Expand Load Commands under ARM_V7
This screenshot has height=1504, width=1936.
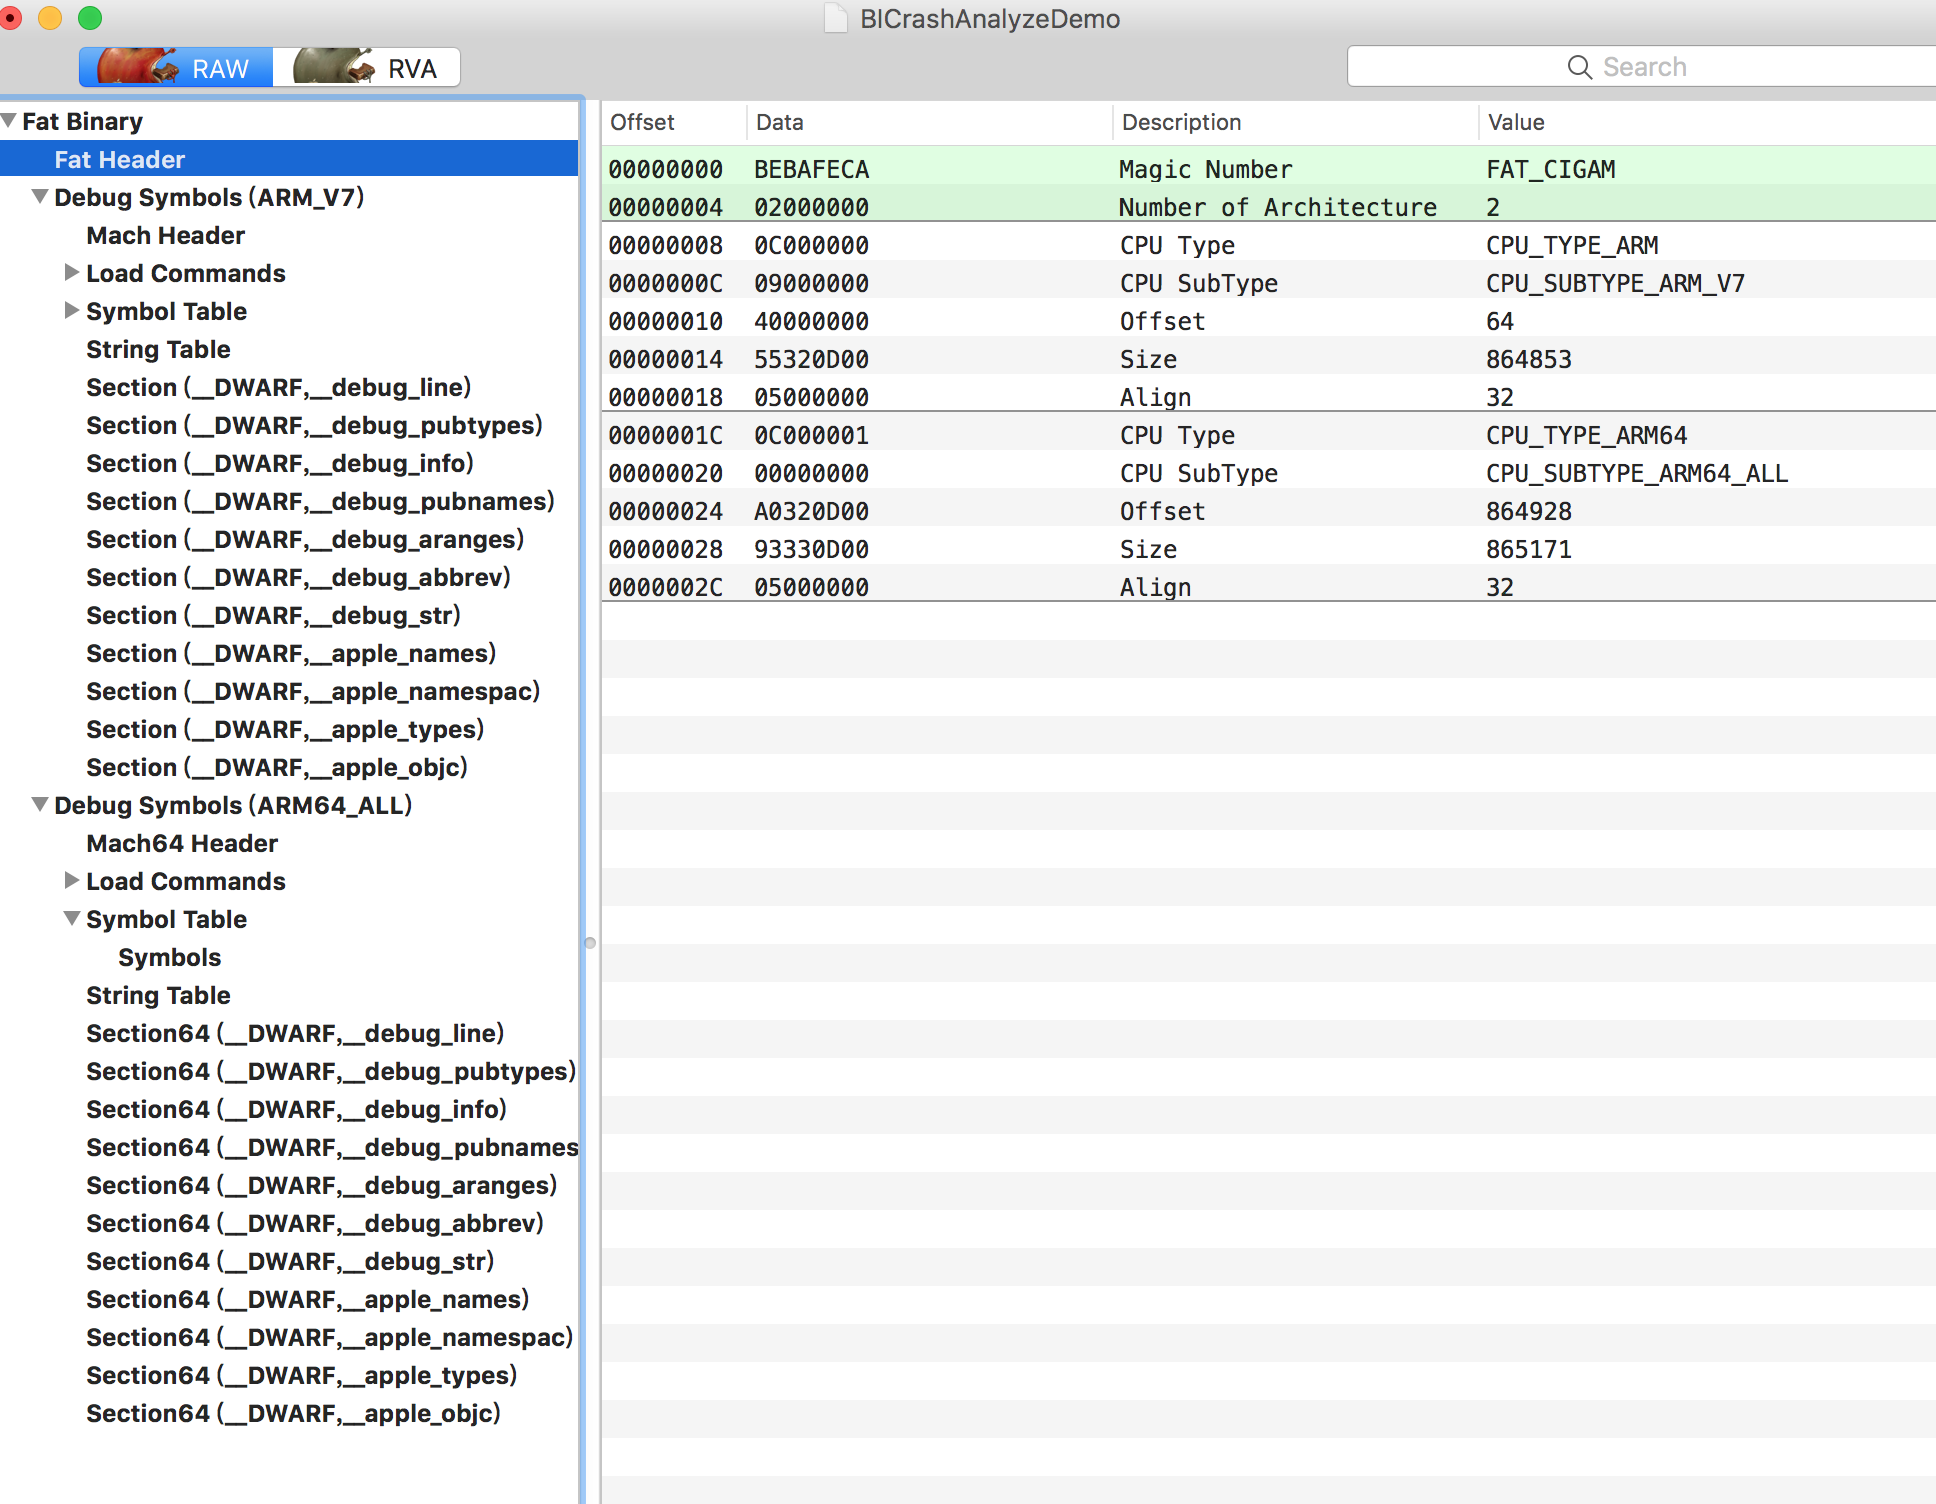(71, 272)
